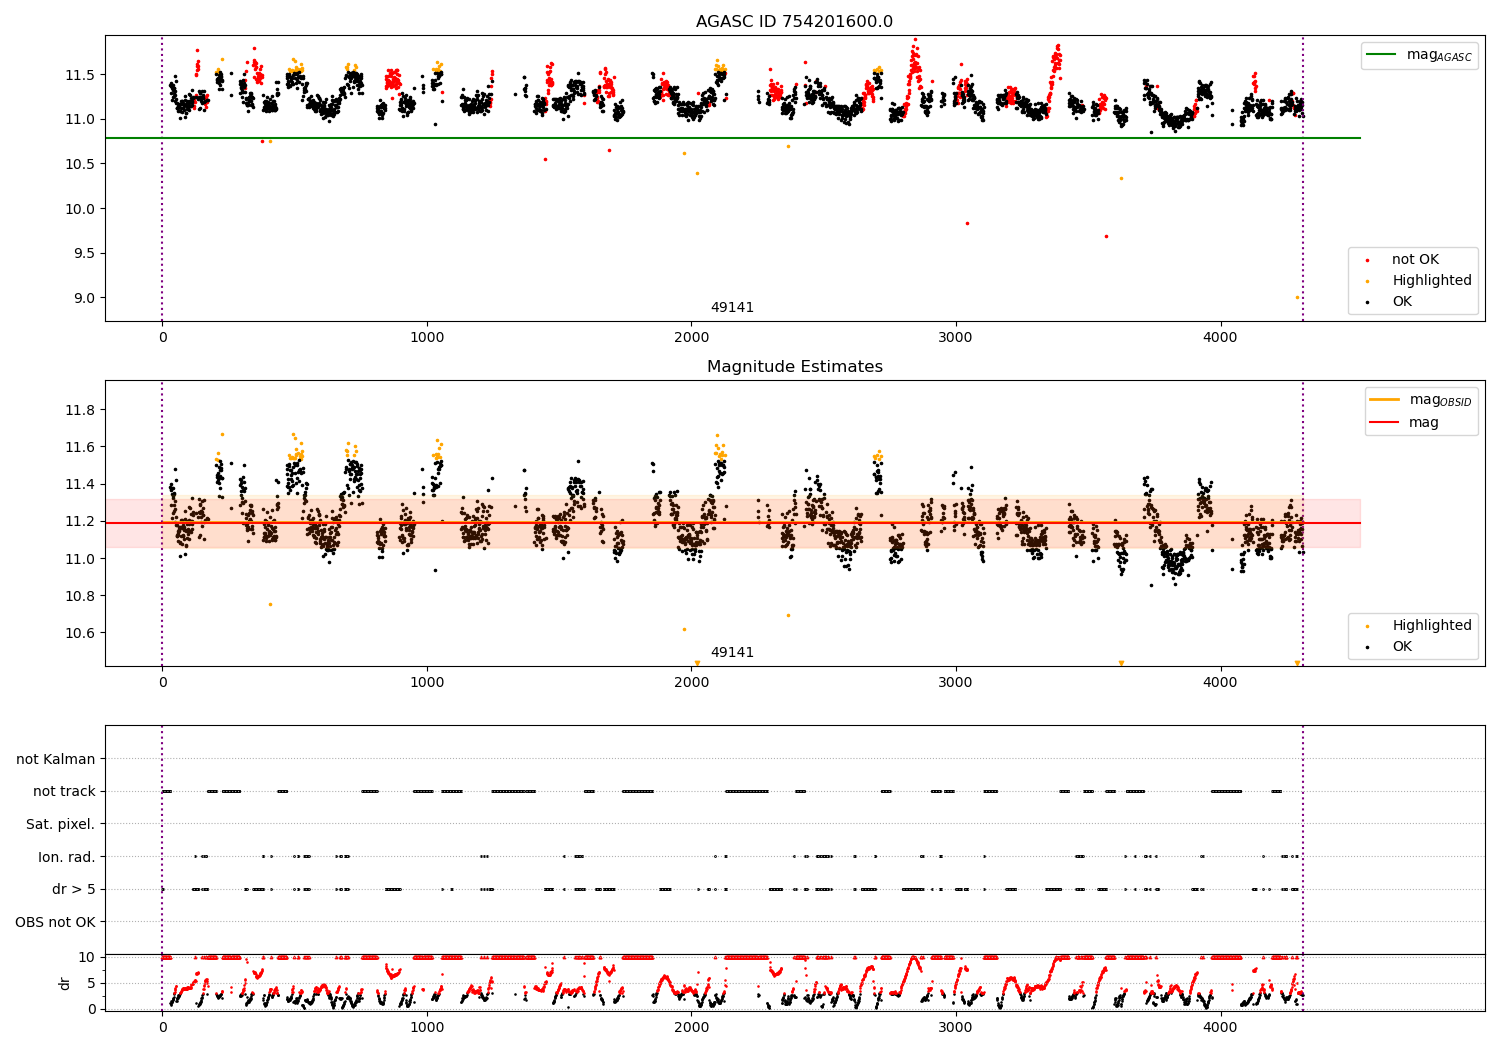The image size is (1500, 1050).
Task: Click the 'Sat. pixel.' axis label
Action: (x=61, y=825)
